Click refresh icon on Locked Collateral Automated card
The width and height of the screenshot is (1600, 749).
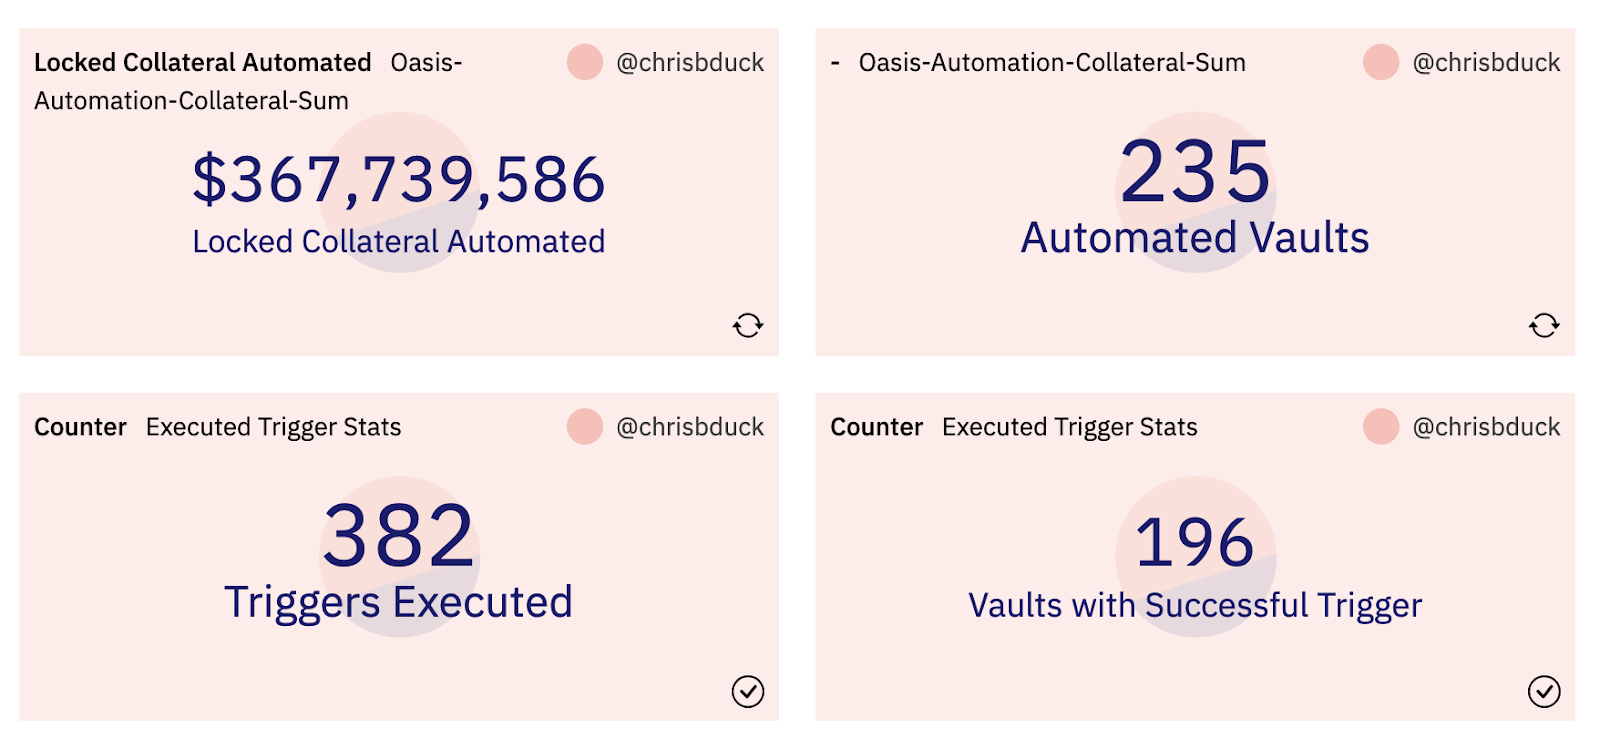click(747, 325)
